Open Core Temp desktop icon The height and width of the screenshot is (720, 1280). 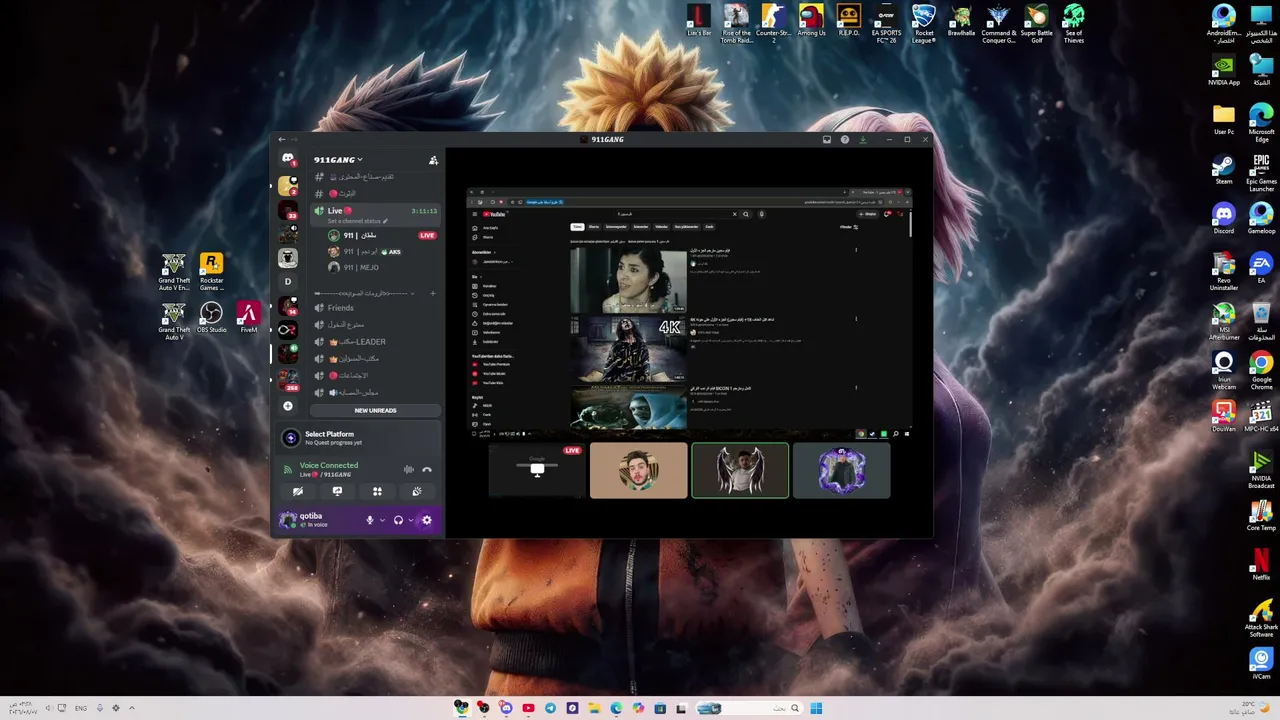[1261, 516]
